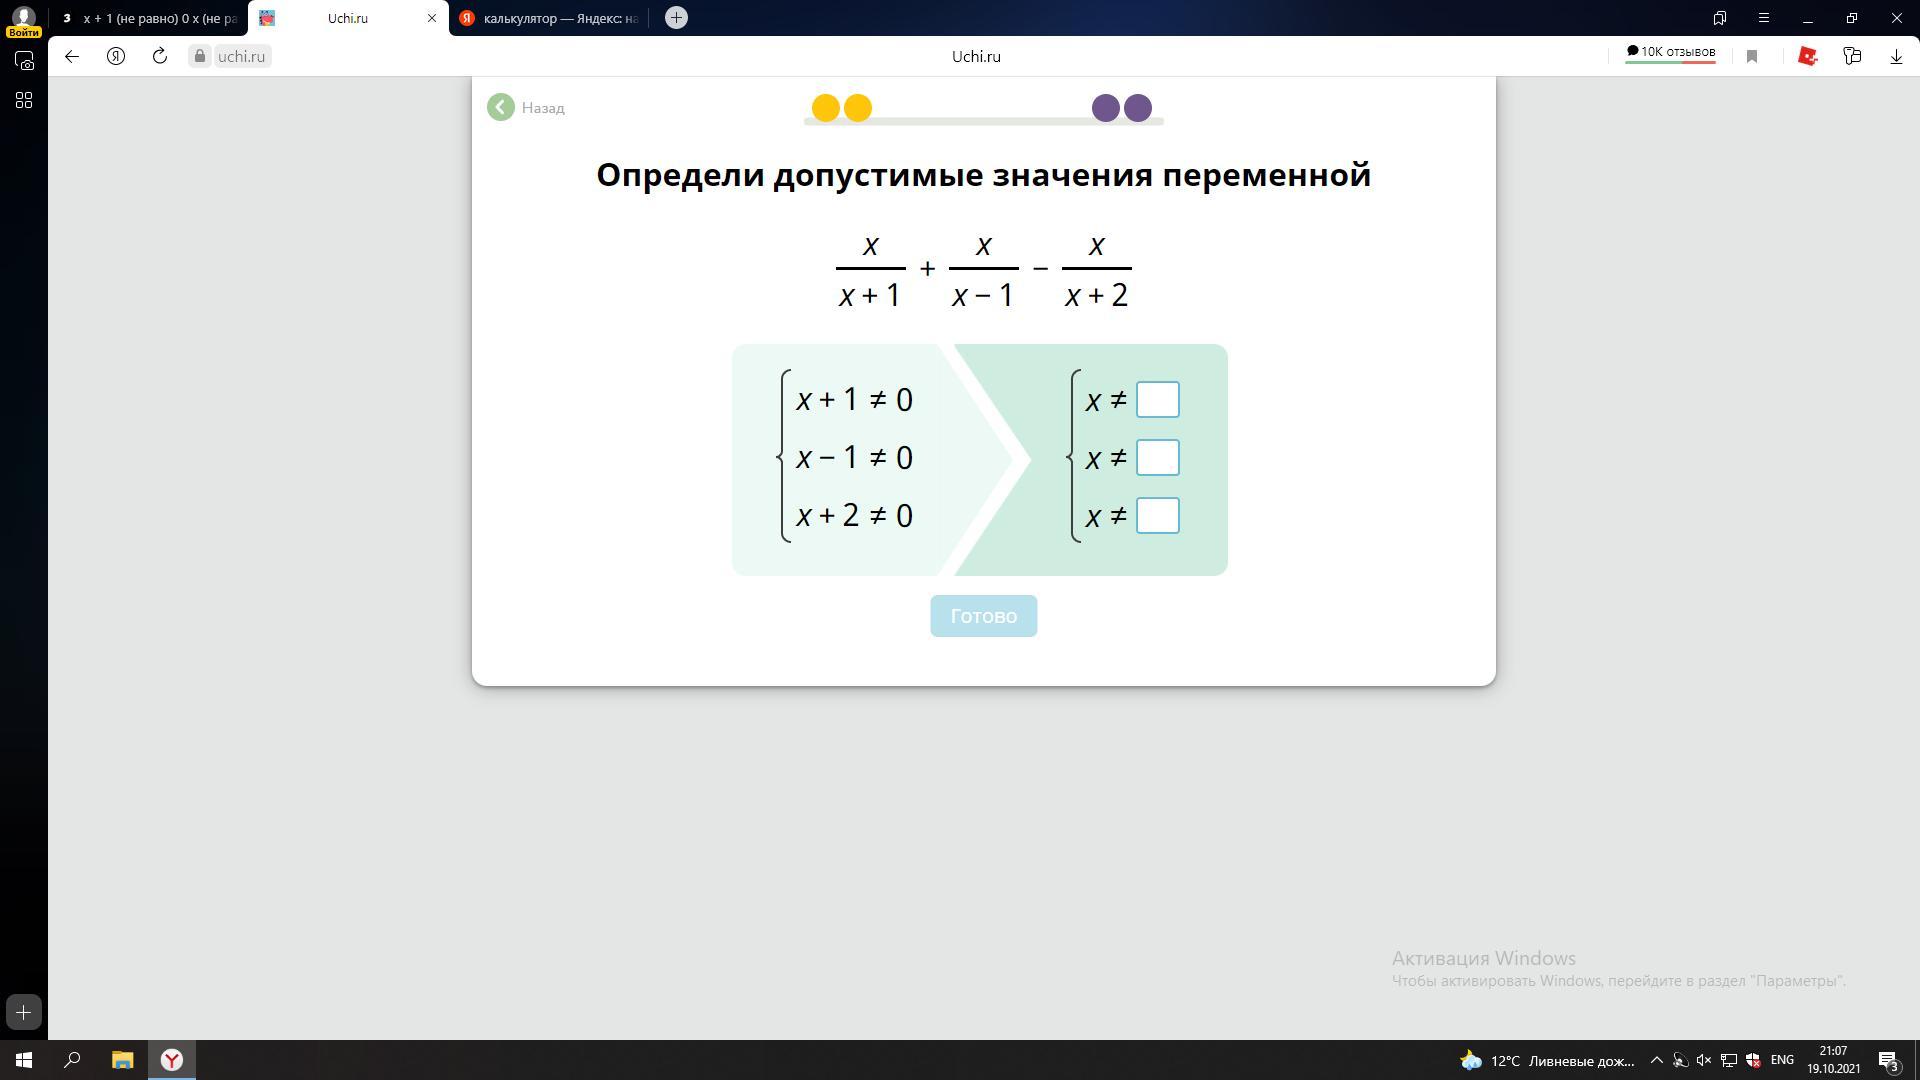Click the muted volume tray icon
Screen dimensions: 1920x1080
click(x=1704, y=1060)
